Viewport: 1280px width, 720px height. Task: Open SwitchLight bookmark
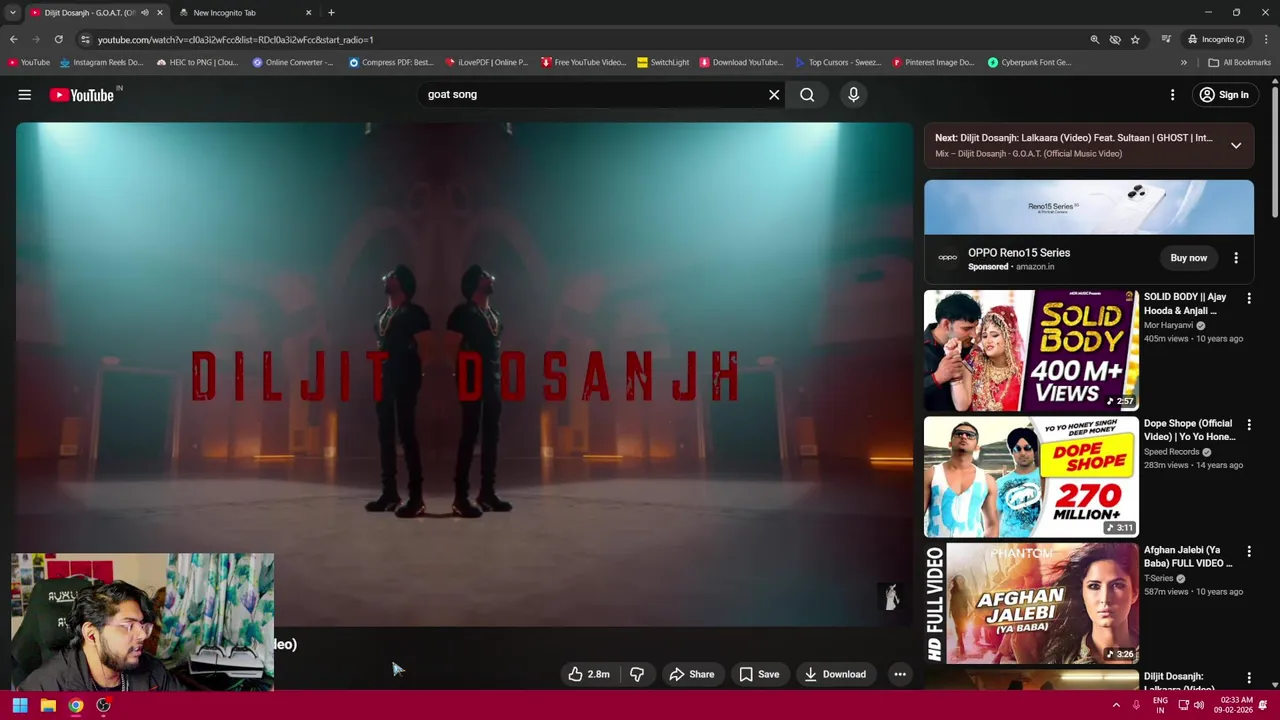coord(663,62)
